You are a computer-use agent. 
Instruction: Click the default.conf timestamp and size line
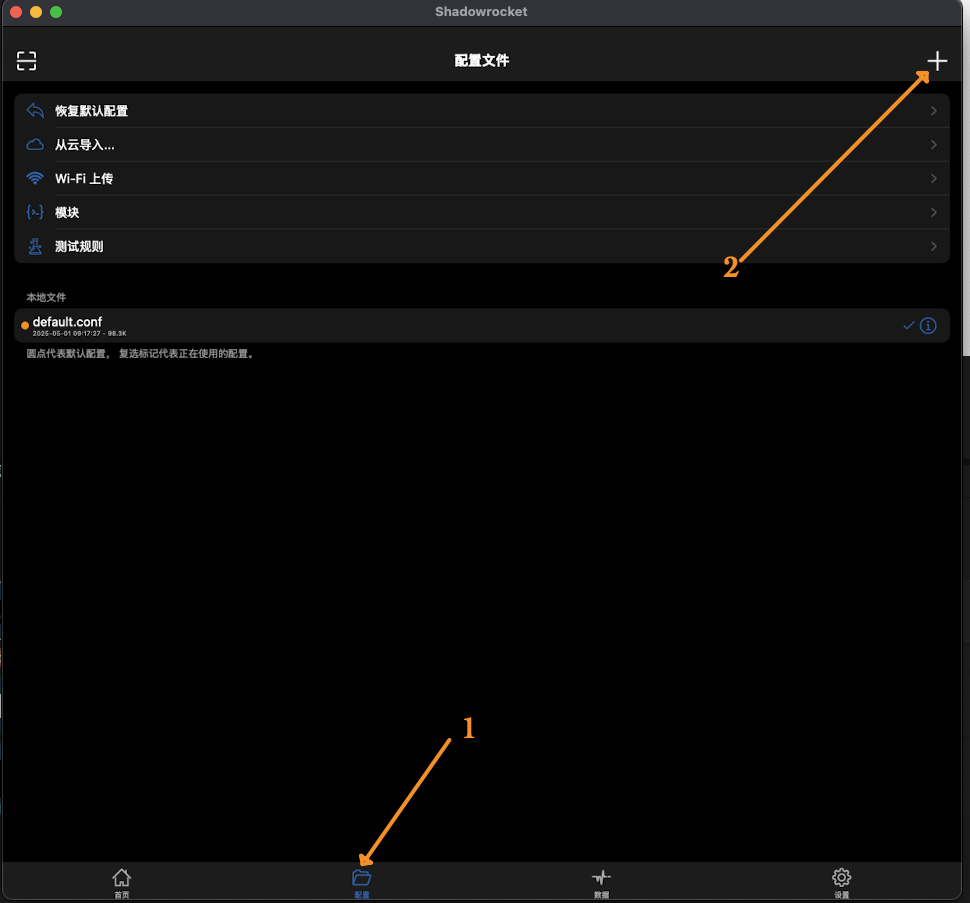pyautogui.click(x=79, y=333)
